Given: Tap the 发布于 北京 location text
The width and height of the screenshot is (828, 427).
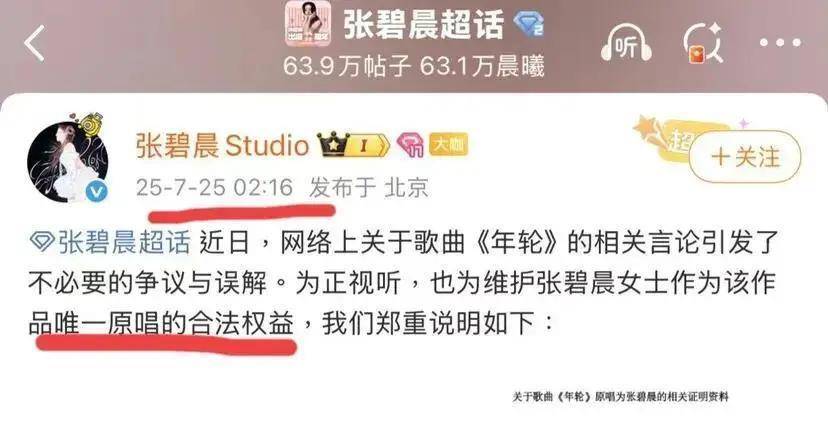Looking at the screenshot, I should [x=369, y=187].
